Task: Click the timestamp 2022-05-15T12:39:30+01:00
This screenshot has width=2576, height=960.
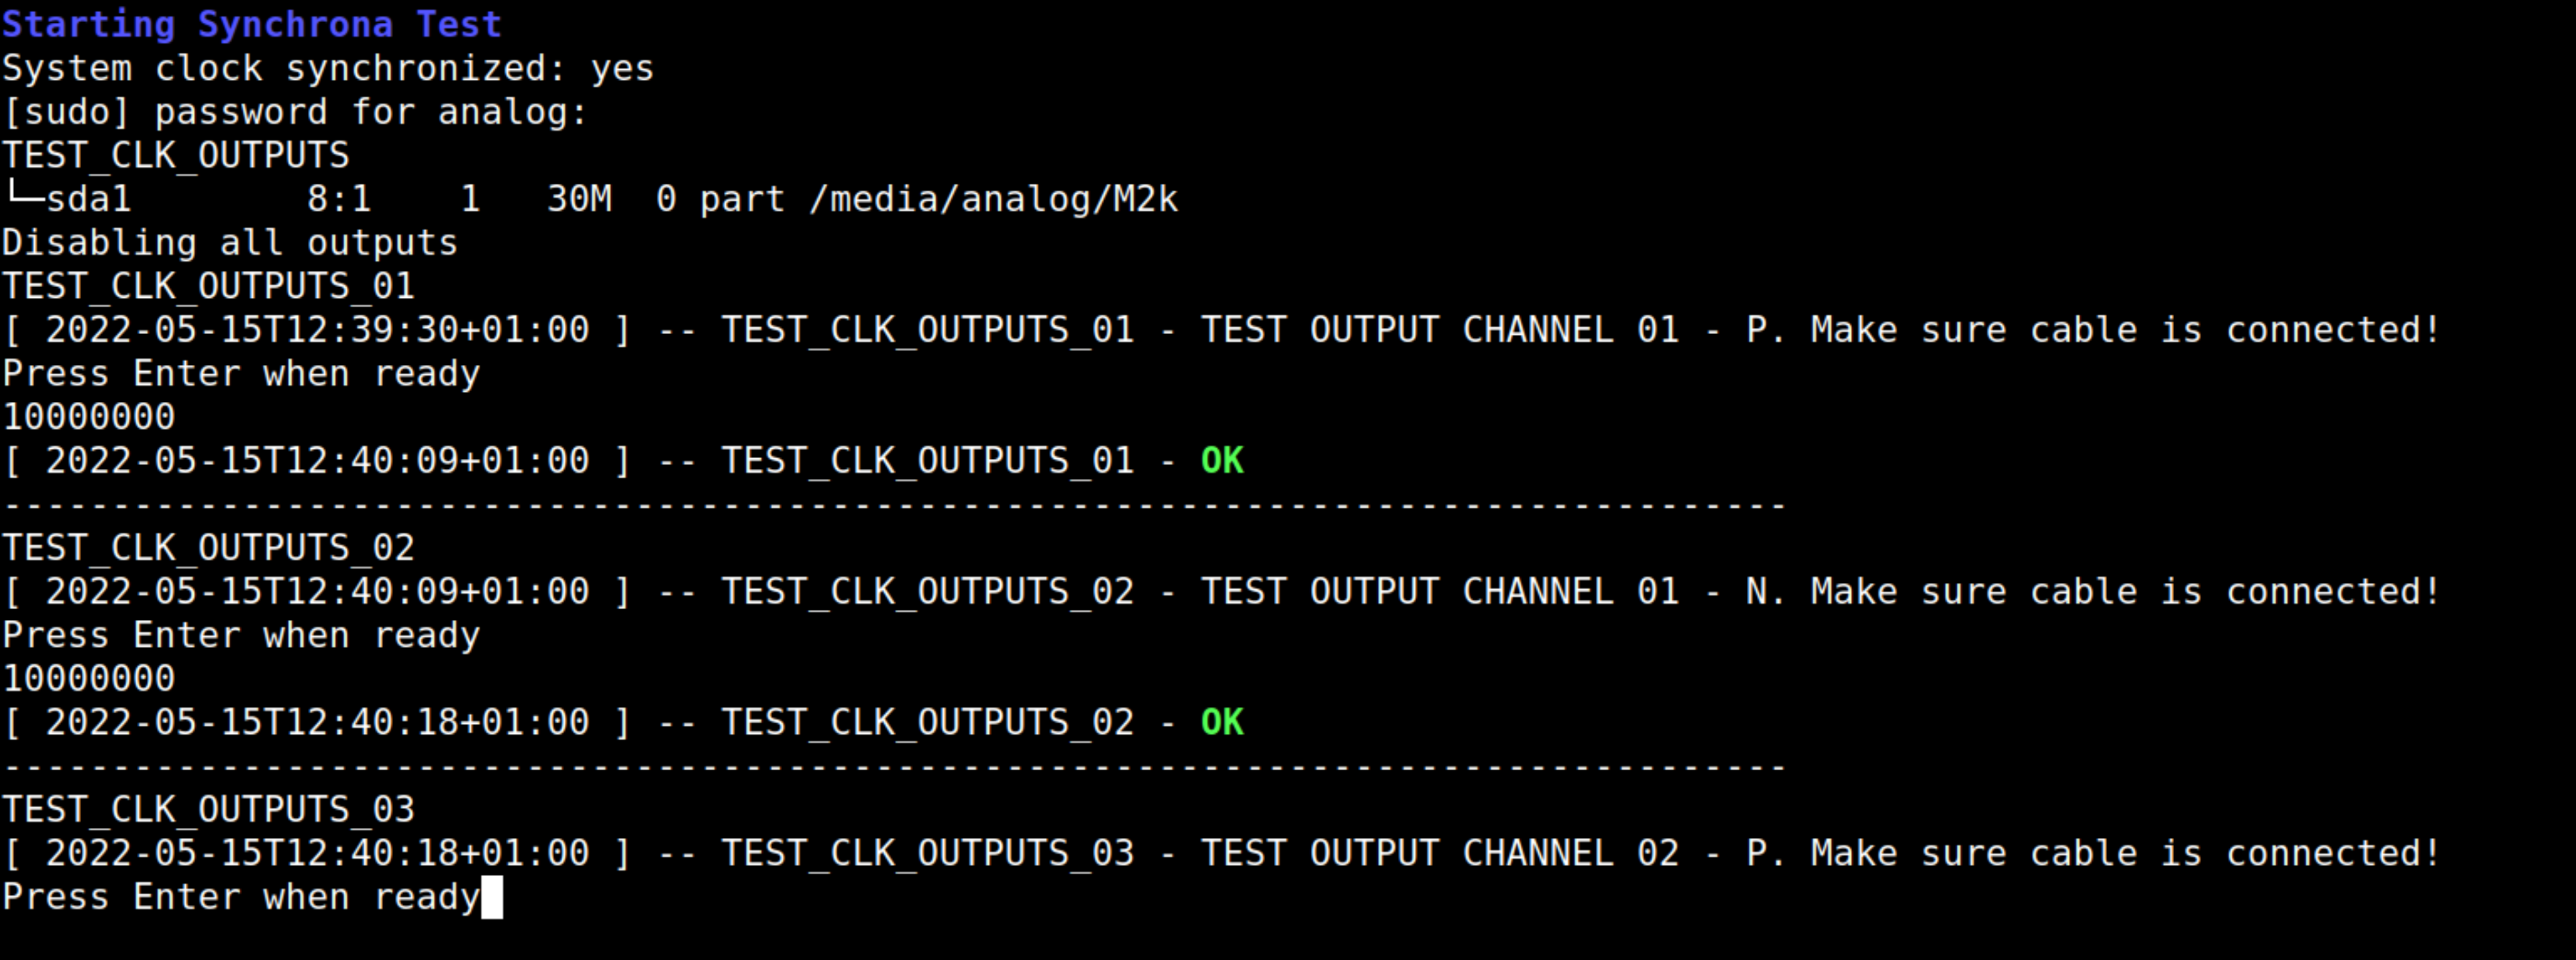Action: click(318, 330)
